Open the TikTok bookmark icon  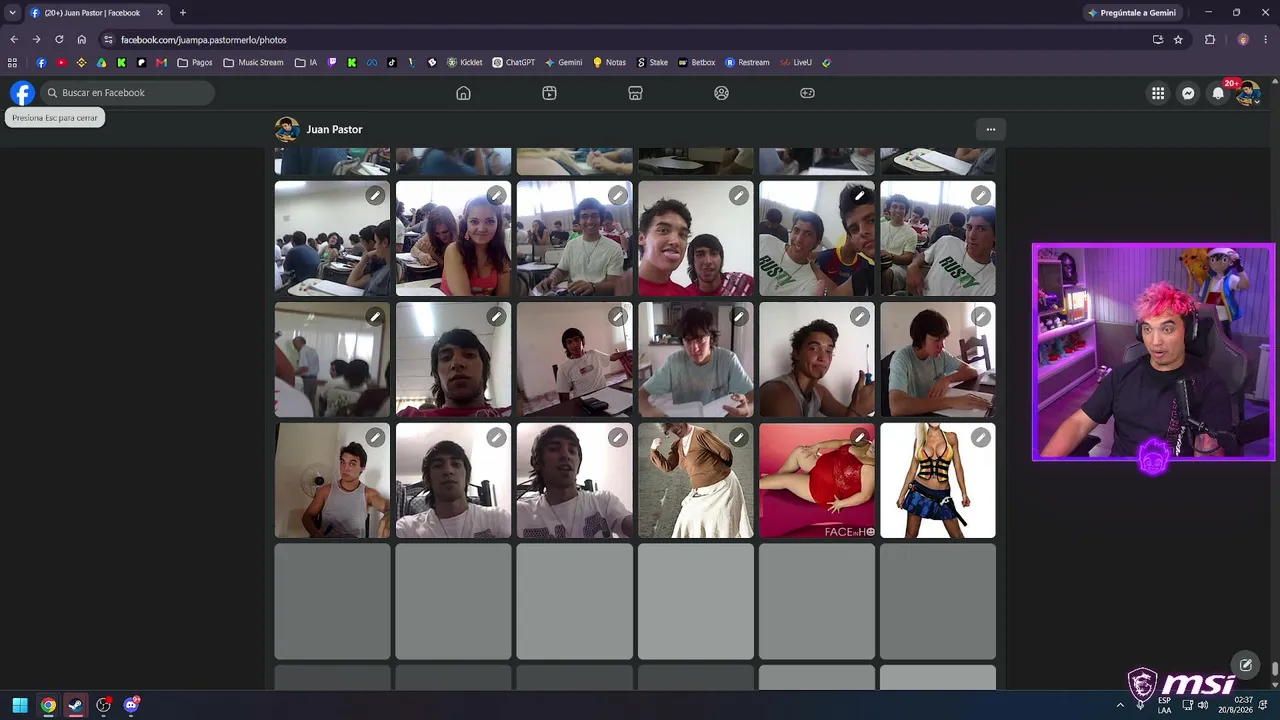(391, 62)
